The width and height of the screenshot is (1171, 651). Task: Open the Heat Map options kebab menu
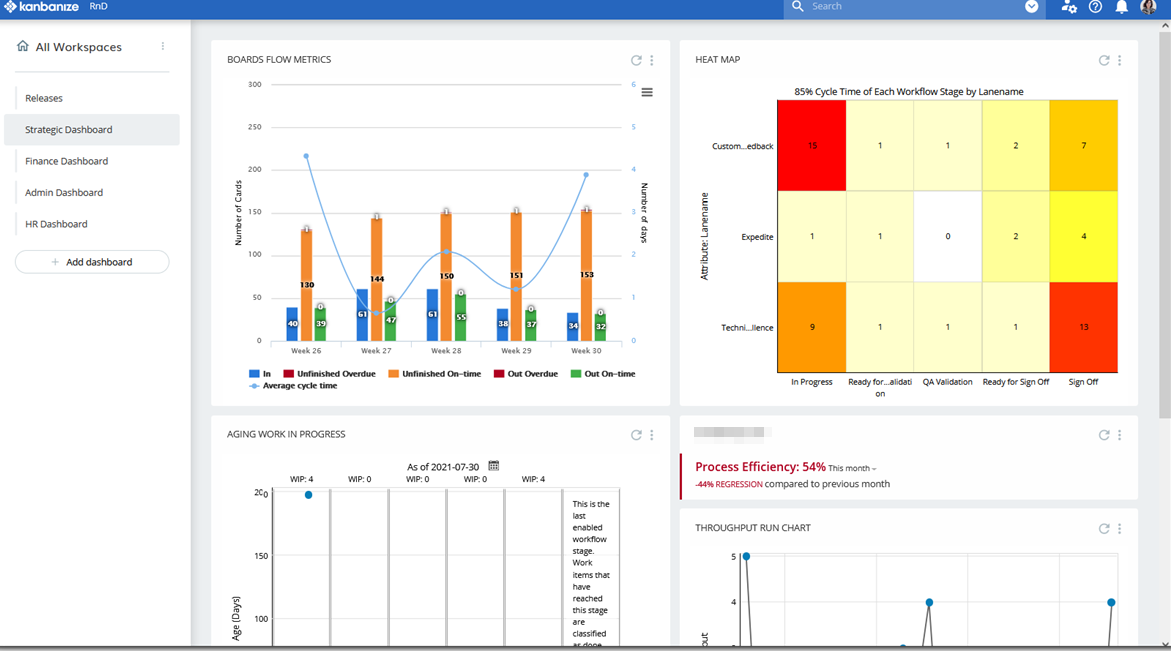pos(1118,60)
